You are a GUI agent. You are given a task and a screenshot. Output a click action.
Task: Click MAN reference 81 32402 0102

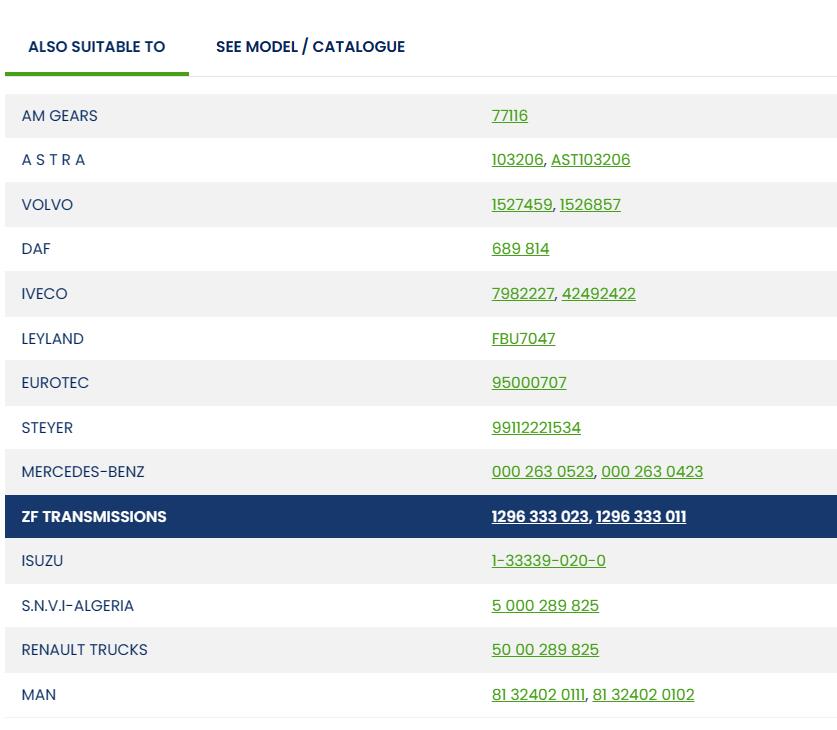643,695
